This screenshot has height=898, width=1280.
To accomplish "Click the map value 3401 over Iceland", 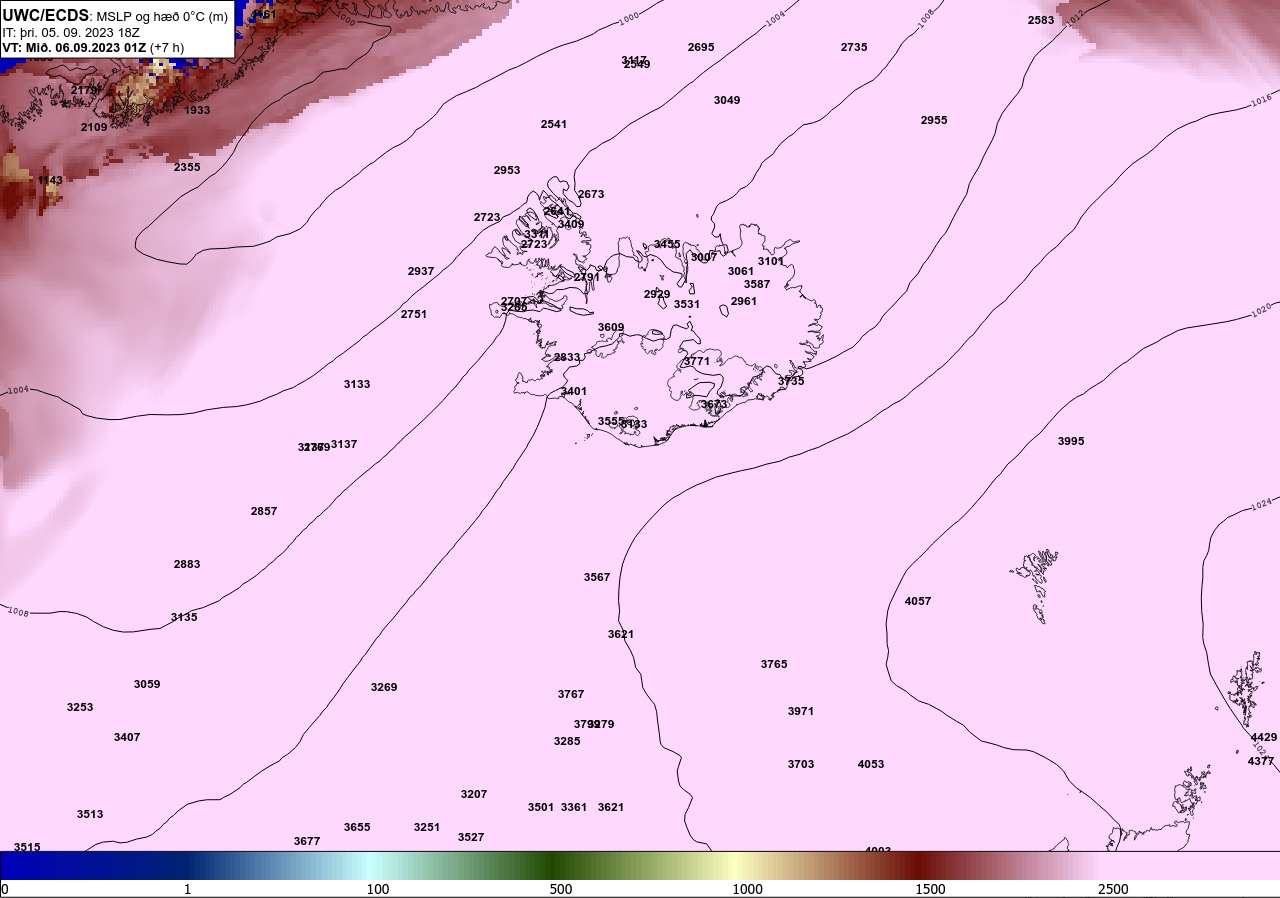I will [x=574, y=391].
